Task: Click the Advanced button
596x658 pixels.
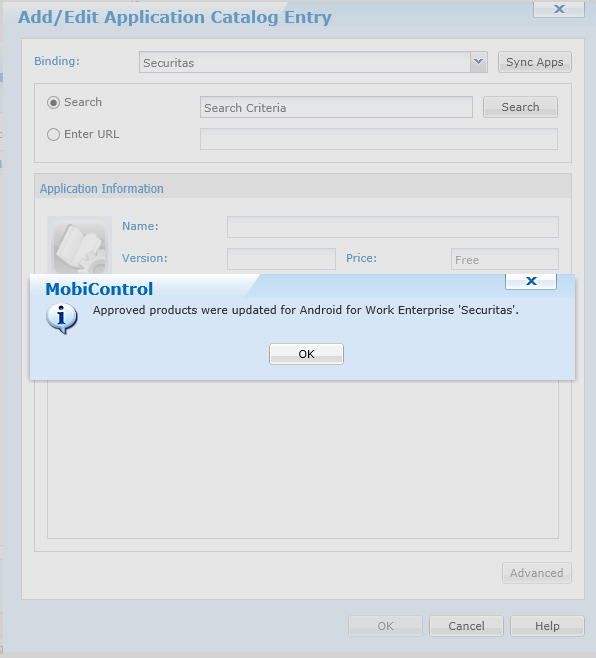Action: coord(536,573)
